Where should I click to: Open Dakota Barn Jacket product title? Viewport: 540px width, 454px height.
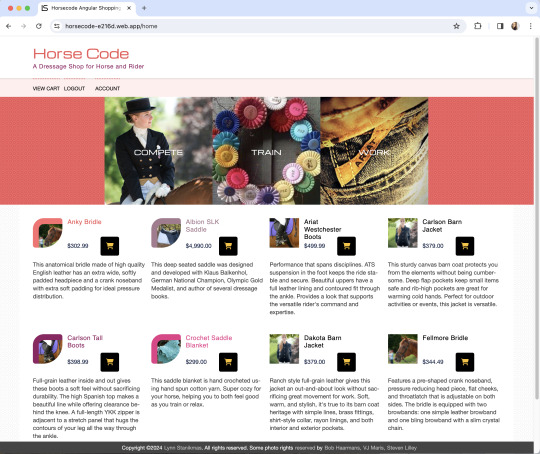click(323, 342)
